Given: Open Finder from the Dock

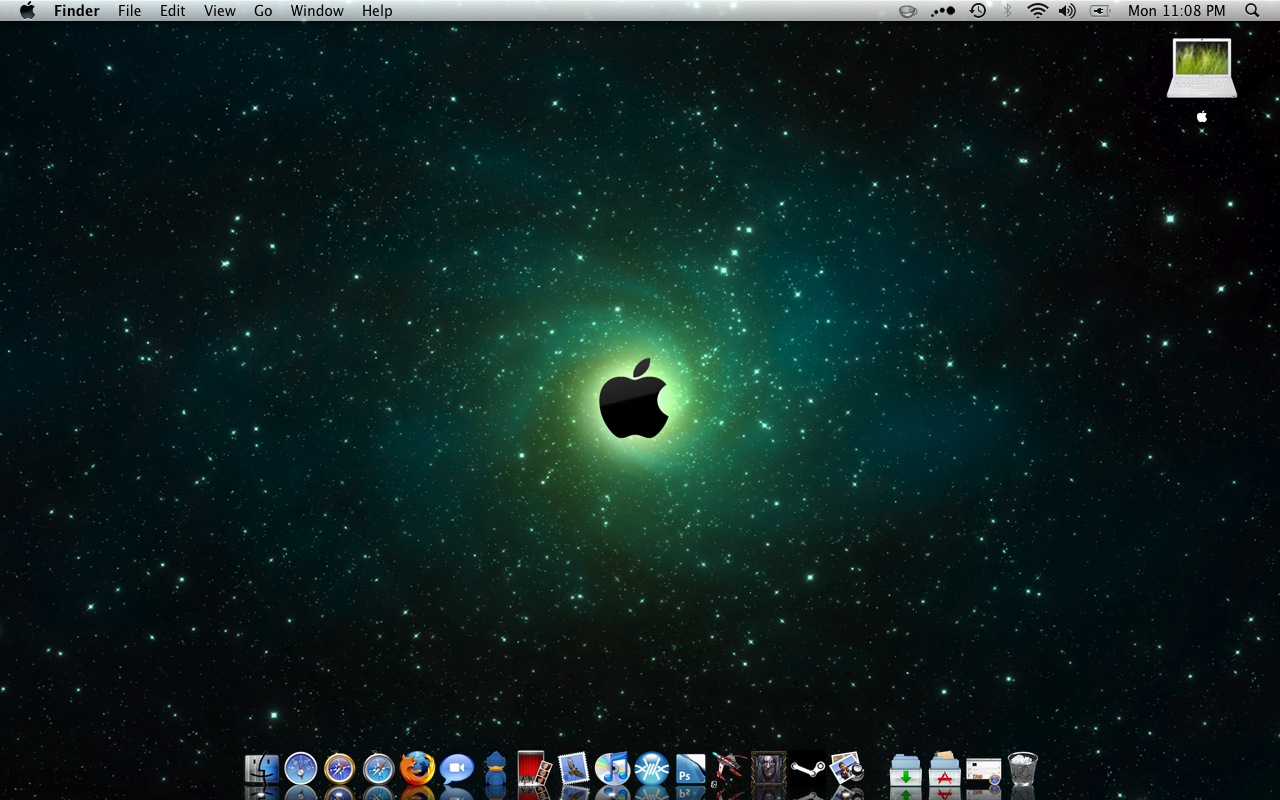Looking at the screenshot, I should [262, 769].
